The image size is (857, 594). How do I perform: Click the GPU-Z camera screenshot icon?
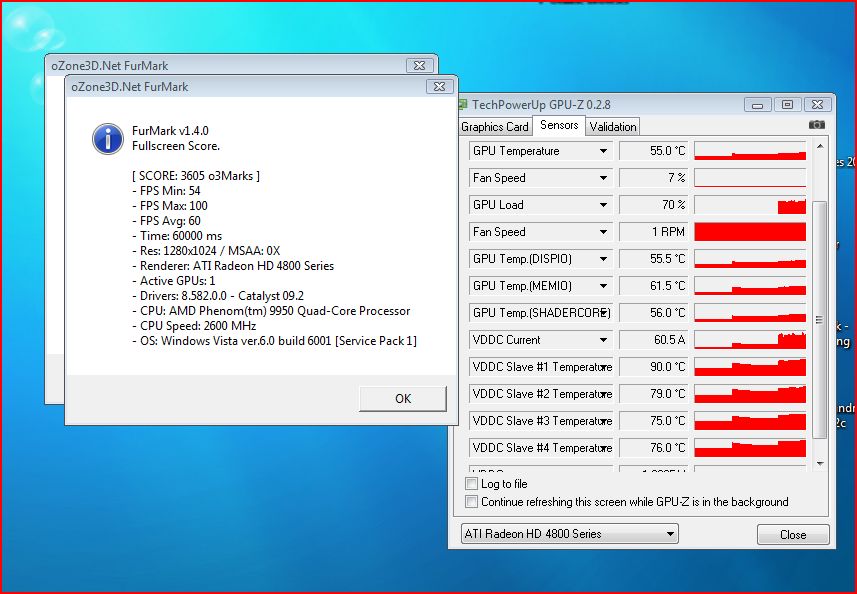pos(817,125)
